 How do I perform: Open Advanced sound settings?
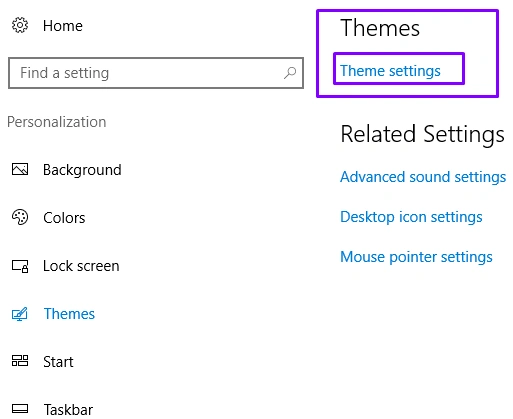423,177
